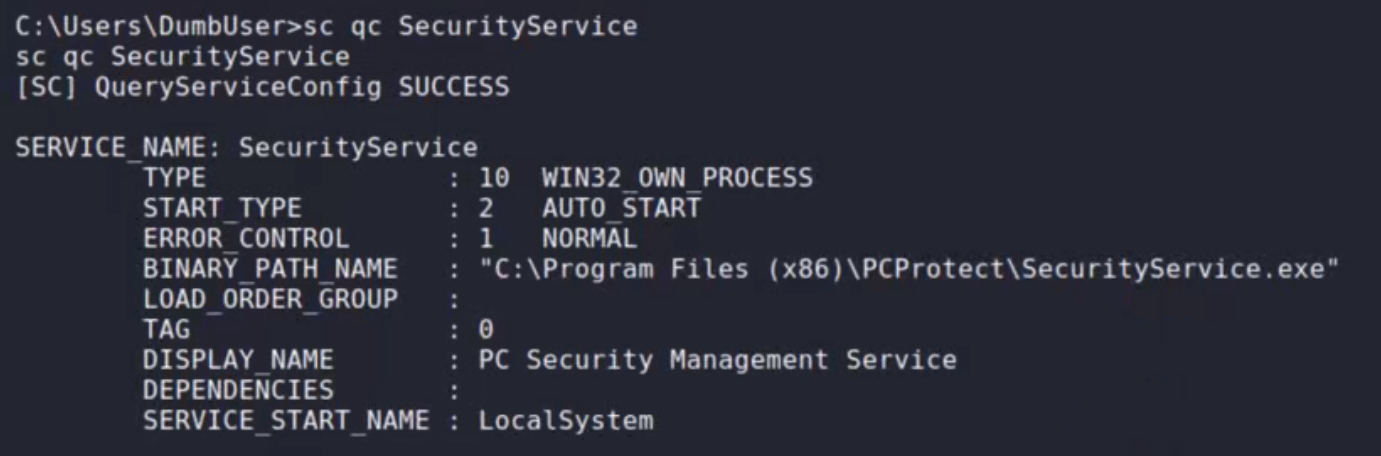Click the LOAD_ORDER_GROUP label
Image resolution: width=1381 pixels, height=456 pixels.
pyautogui.click(x=270, y=299)
